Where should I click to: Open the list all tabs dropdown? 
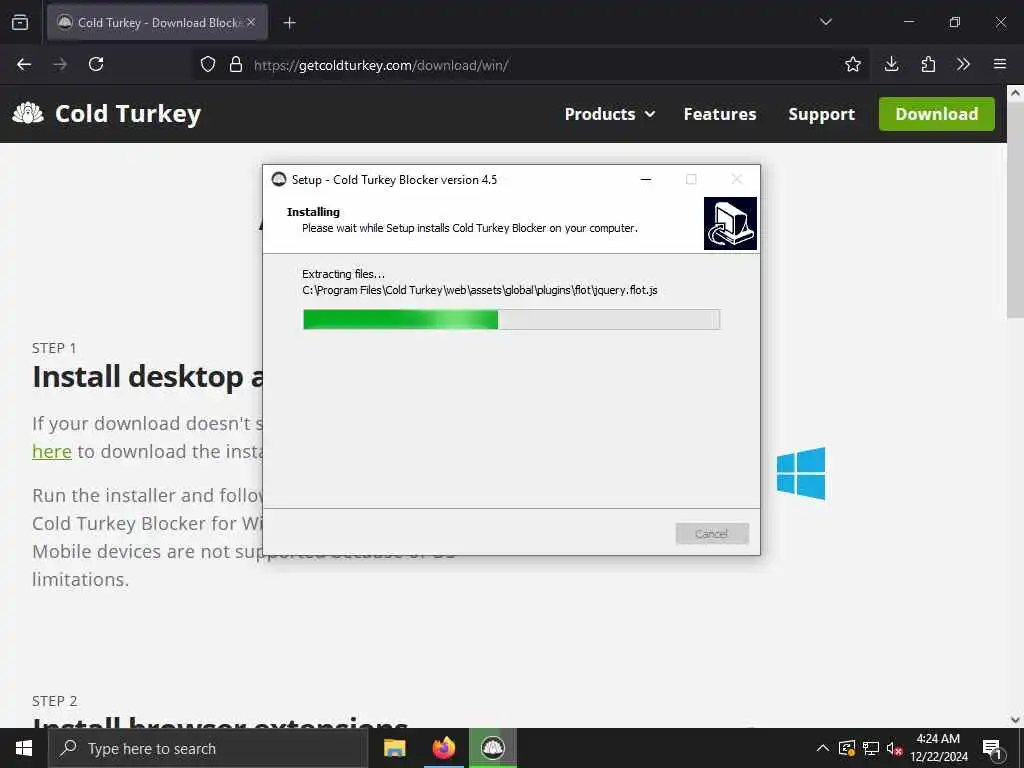point(825,22)
